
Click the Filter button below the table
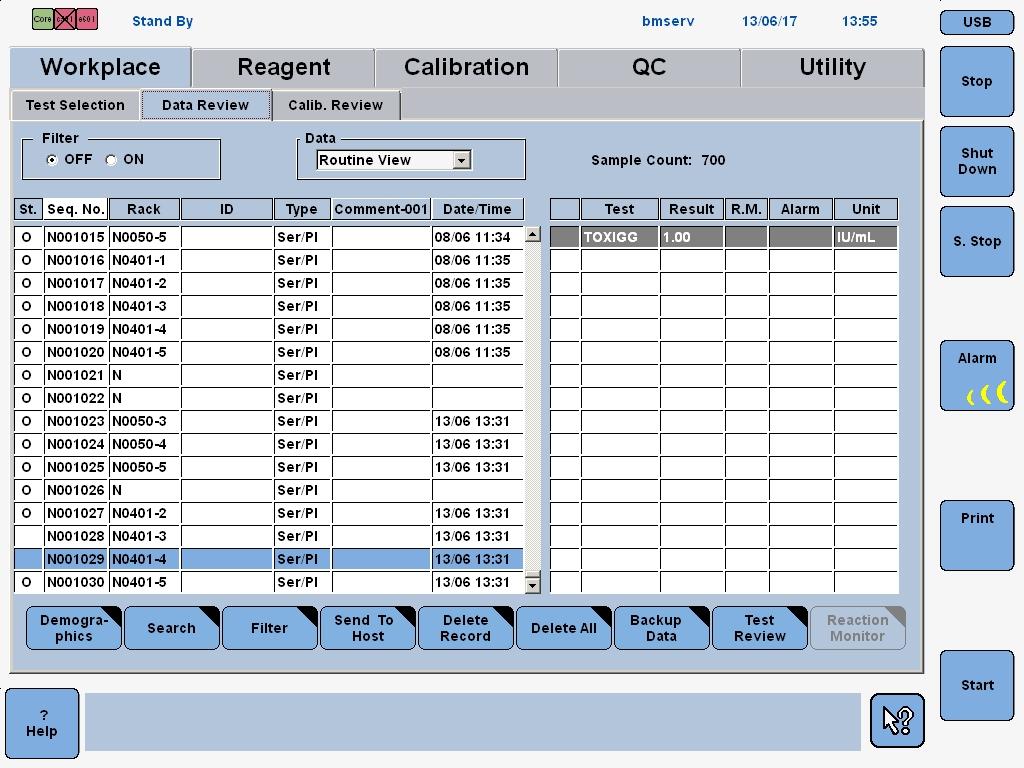[270, 628]
